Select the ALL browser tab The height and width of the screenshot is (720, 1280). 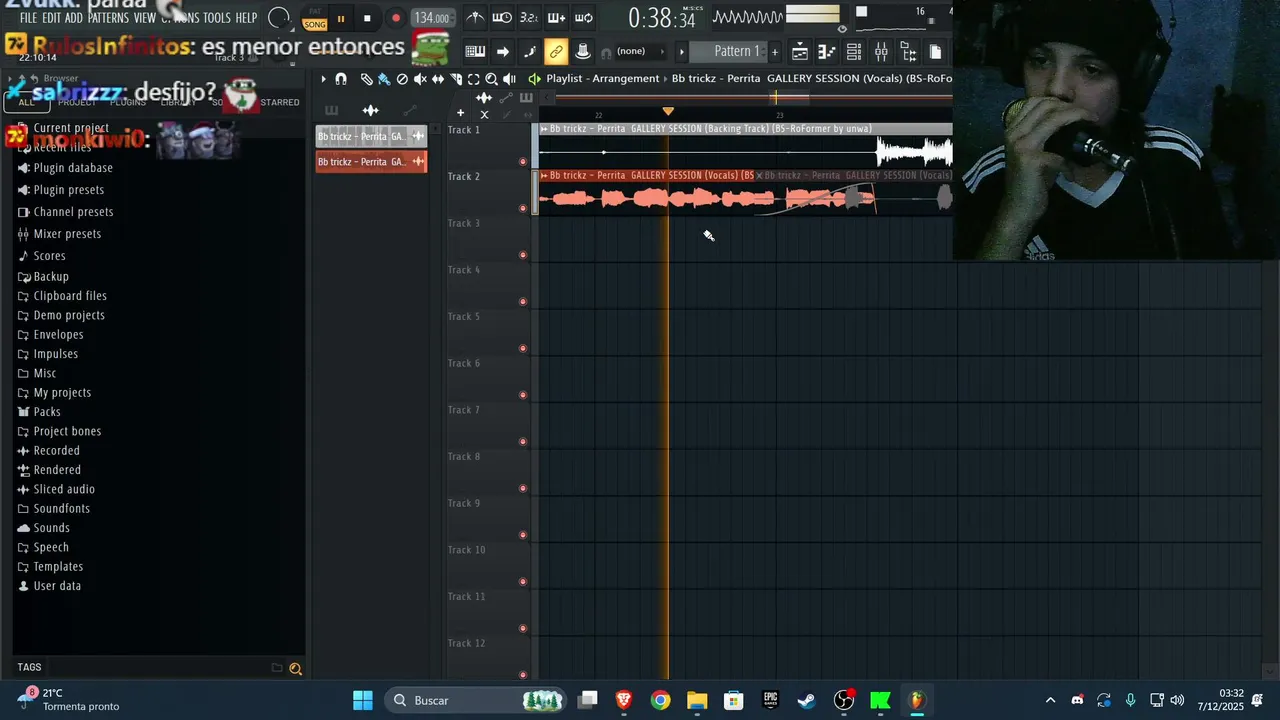(27, 102)
